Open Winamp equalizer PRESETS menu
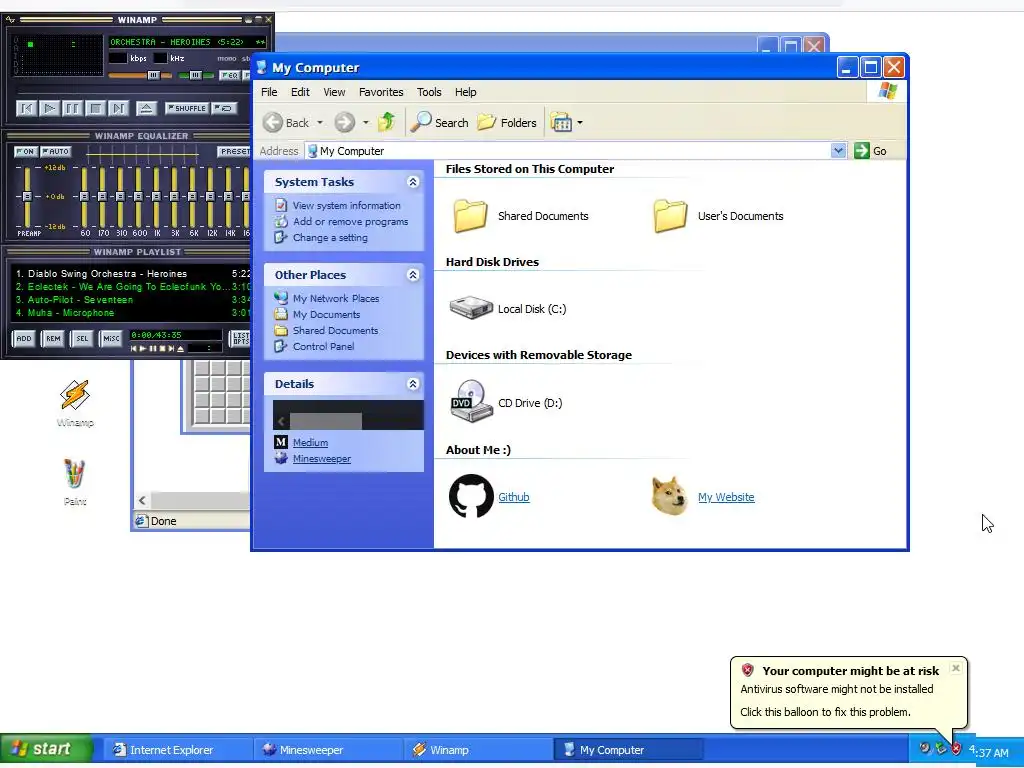The width and height of the screenshot is (1024, 768). 234,152
